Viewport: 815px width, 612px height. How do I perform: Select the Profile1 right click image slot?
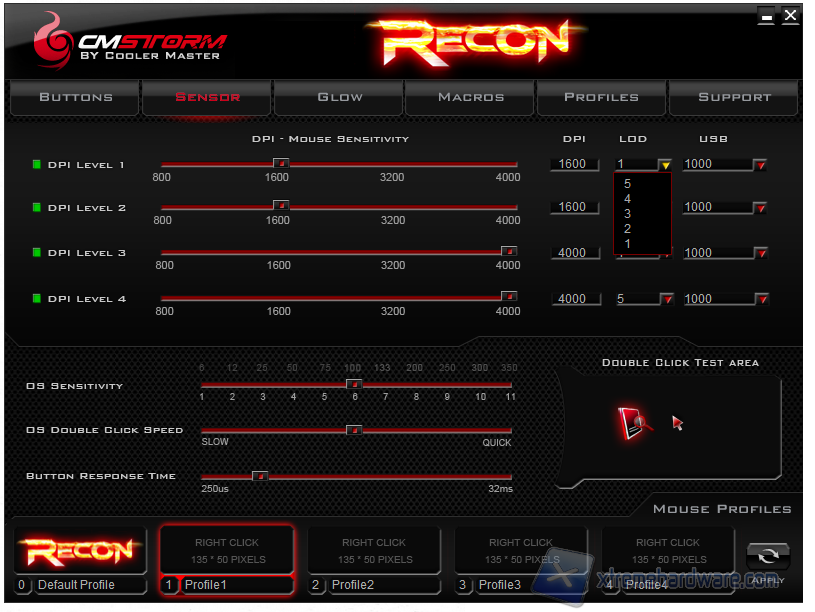pos(227,551)
